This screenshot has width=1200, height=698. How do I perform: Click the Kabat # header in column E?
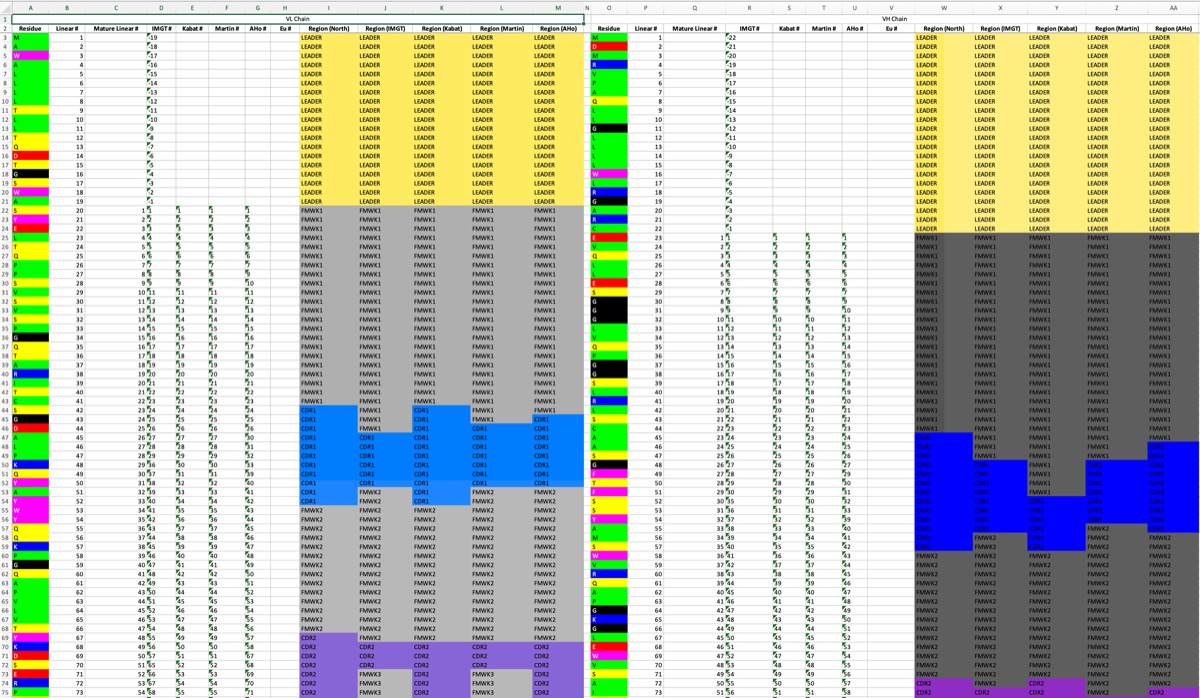(190, 29)
